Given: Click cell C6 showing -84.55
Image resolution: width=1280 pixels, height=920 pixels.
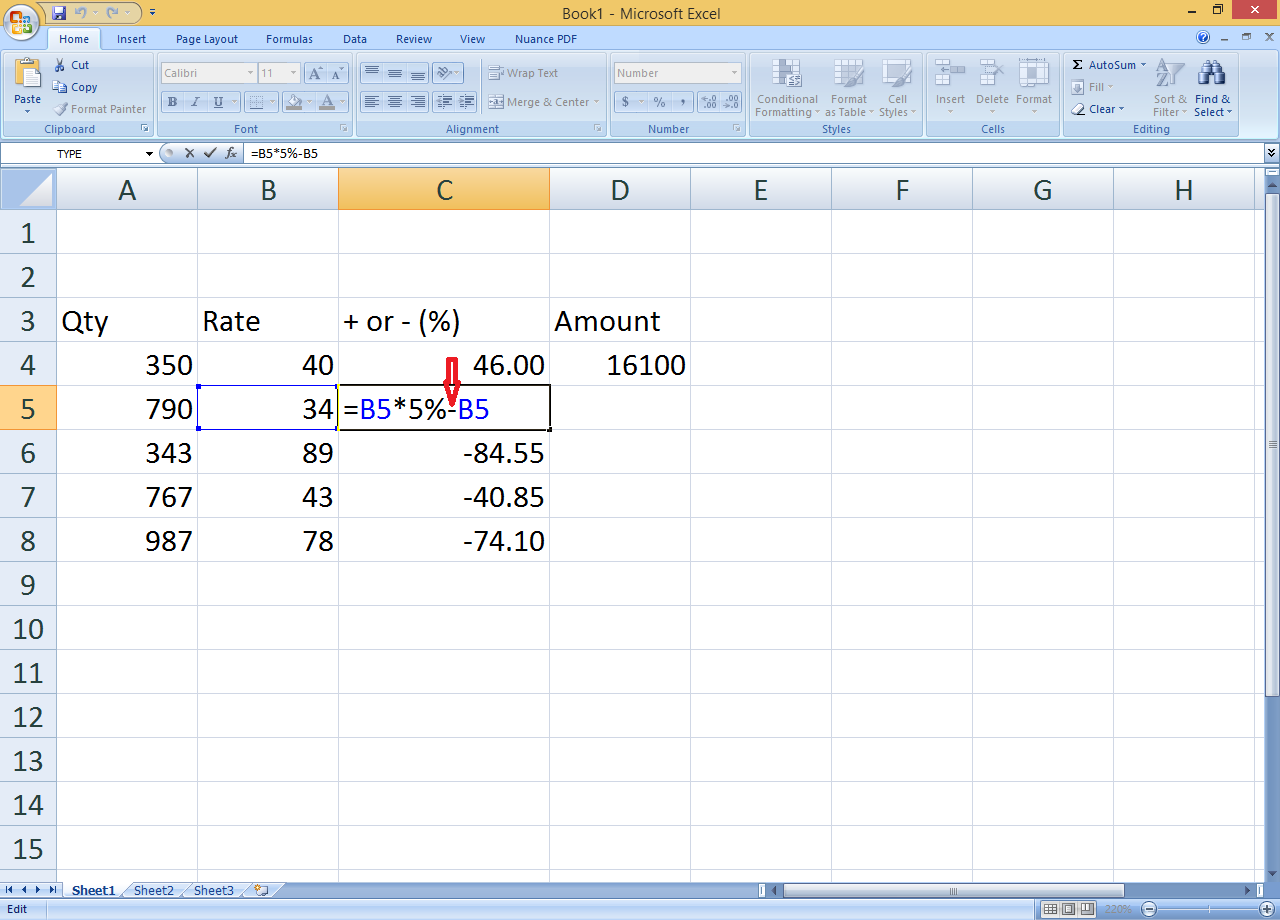Looking at the screenshot, I should tap(444, 452).
